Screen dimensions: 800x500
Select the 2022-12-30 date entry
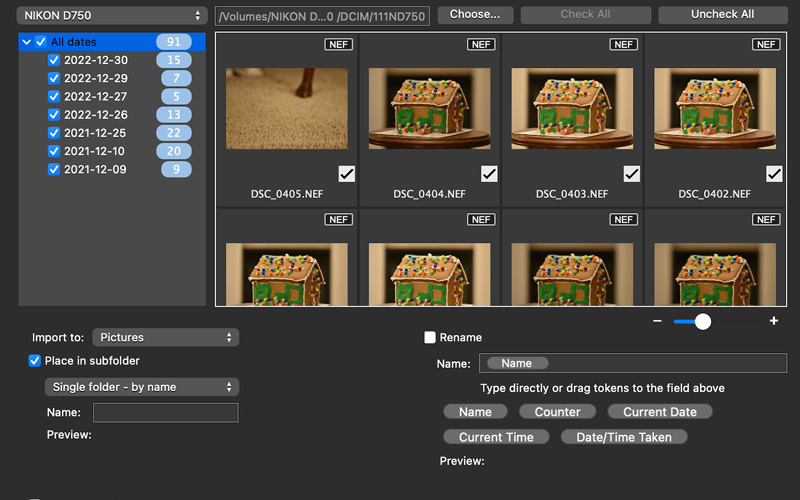coord(95,60)
